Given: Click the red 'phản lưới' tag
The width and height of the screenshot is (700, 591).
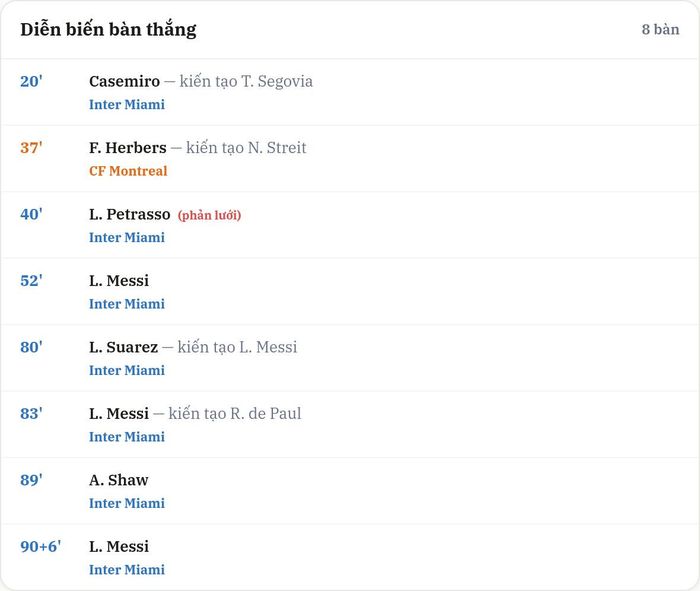Looking at the screenshot, I should (x=209, y=215).
